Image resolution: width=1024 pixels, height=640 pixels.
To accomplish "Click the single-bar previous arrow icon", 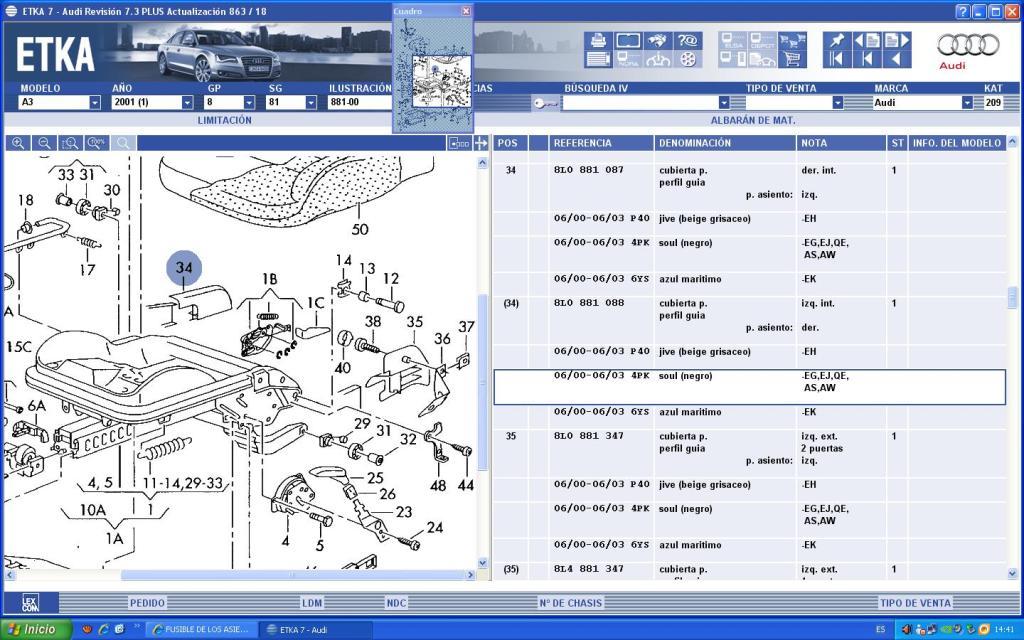I will pyautogui.click(x=867, y=59).
